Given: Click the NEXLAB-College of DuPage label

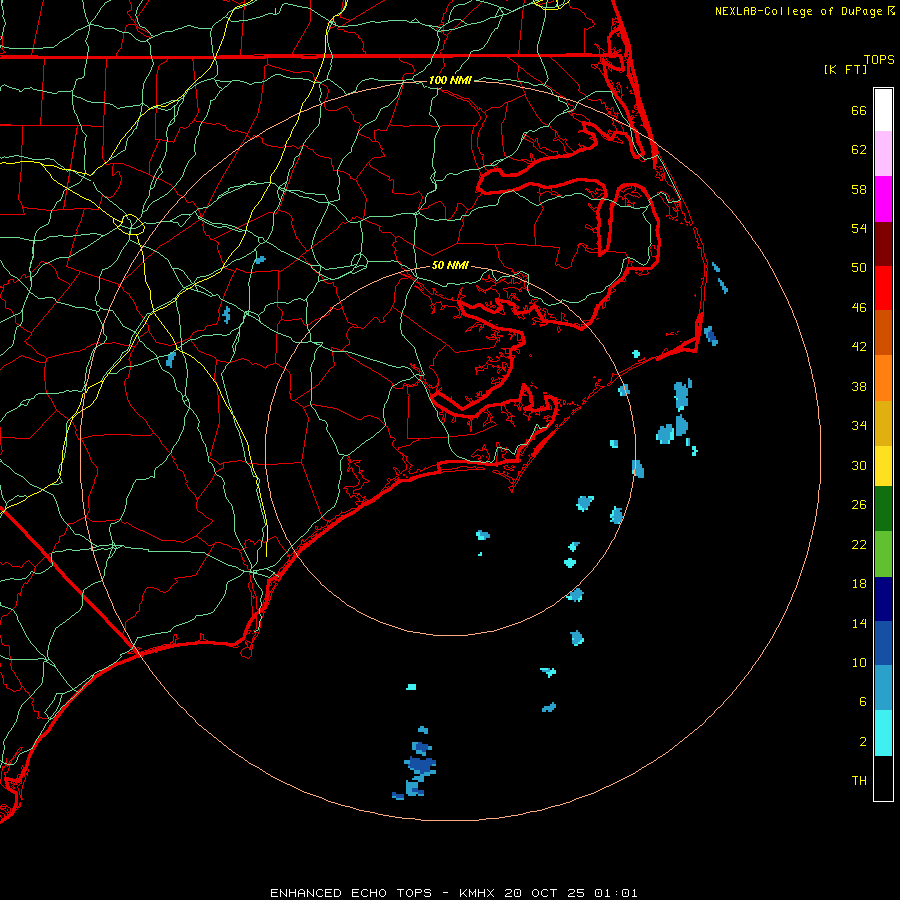Looking at the screenshot, I should click(800, 11).
